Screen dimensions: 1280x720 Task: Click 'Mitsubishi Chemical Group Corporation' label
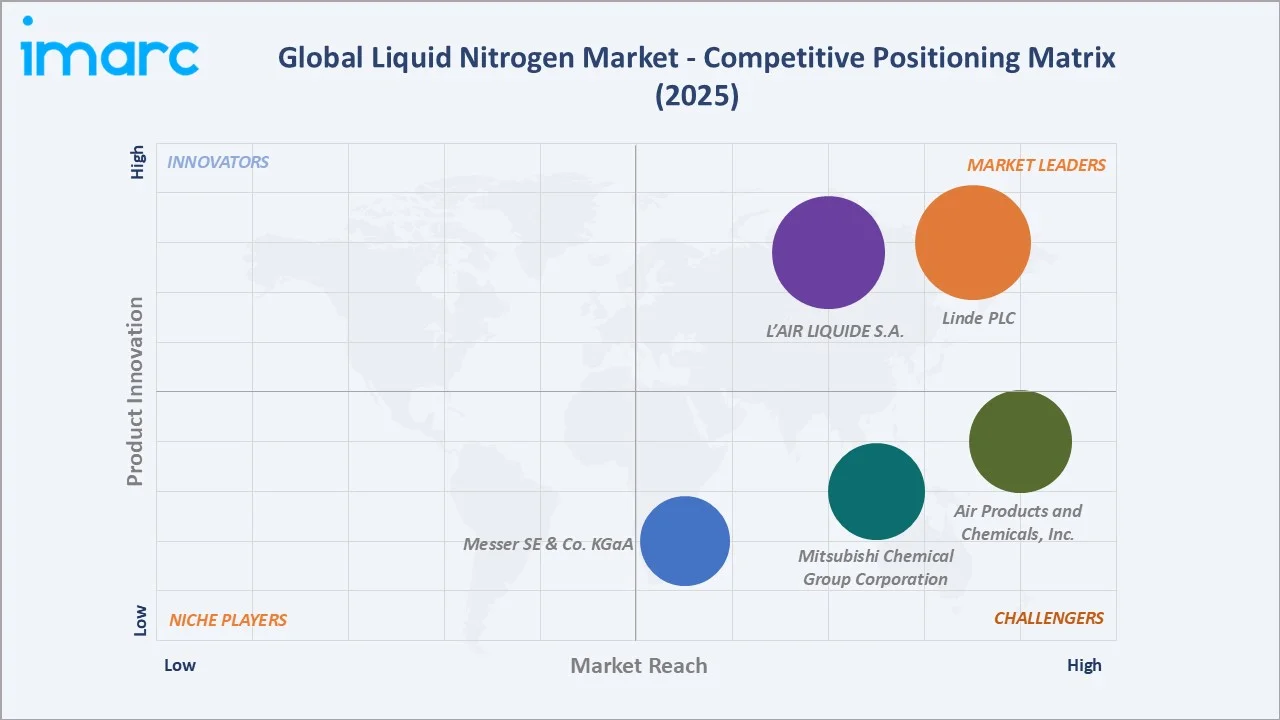click(876, 567)
